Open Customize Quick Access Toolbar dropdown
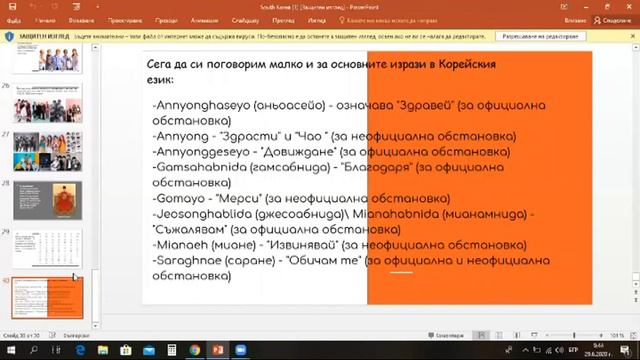Screen dimensions: 640x360 pyautogui.click(x=98, y=7)
